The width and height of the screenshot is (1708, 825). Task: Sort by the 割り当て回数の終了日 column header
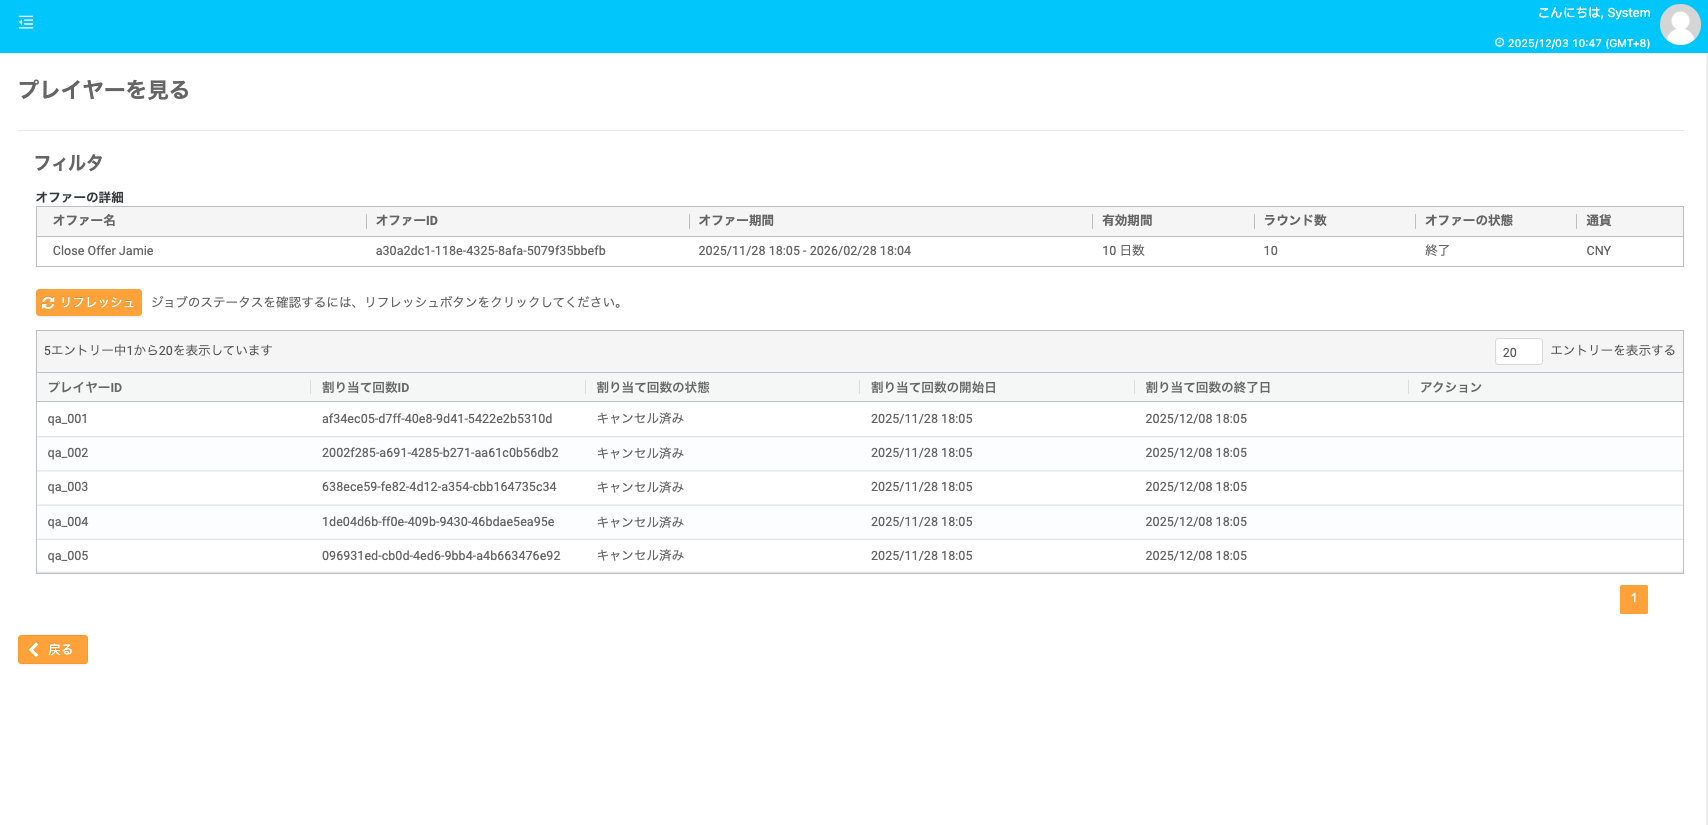pyautogui.click(x=1207, y=388)
